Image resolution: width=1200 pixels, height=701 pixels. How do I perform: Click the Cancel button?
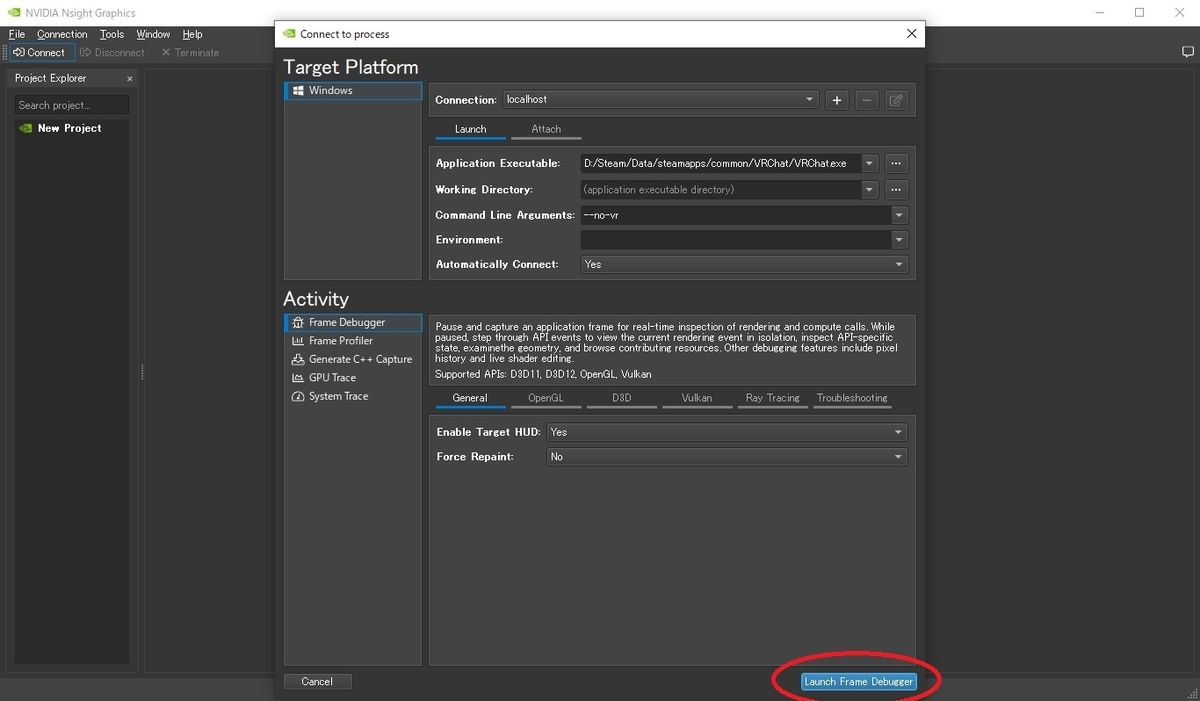point(317,681)
